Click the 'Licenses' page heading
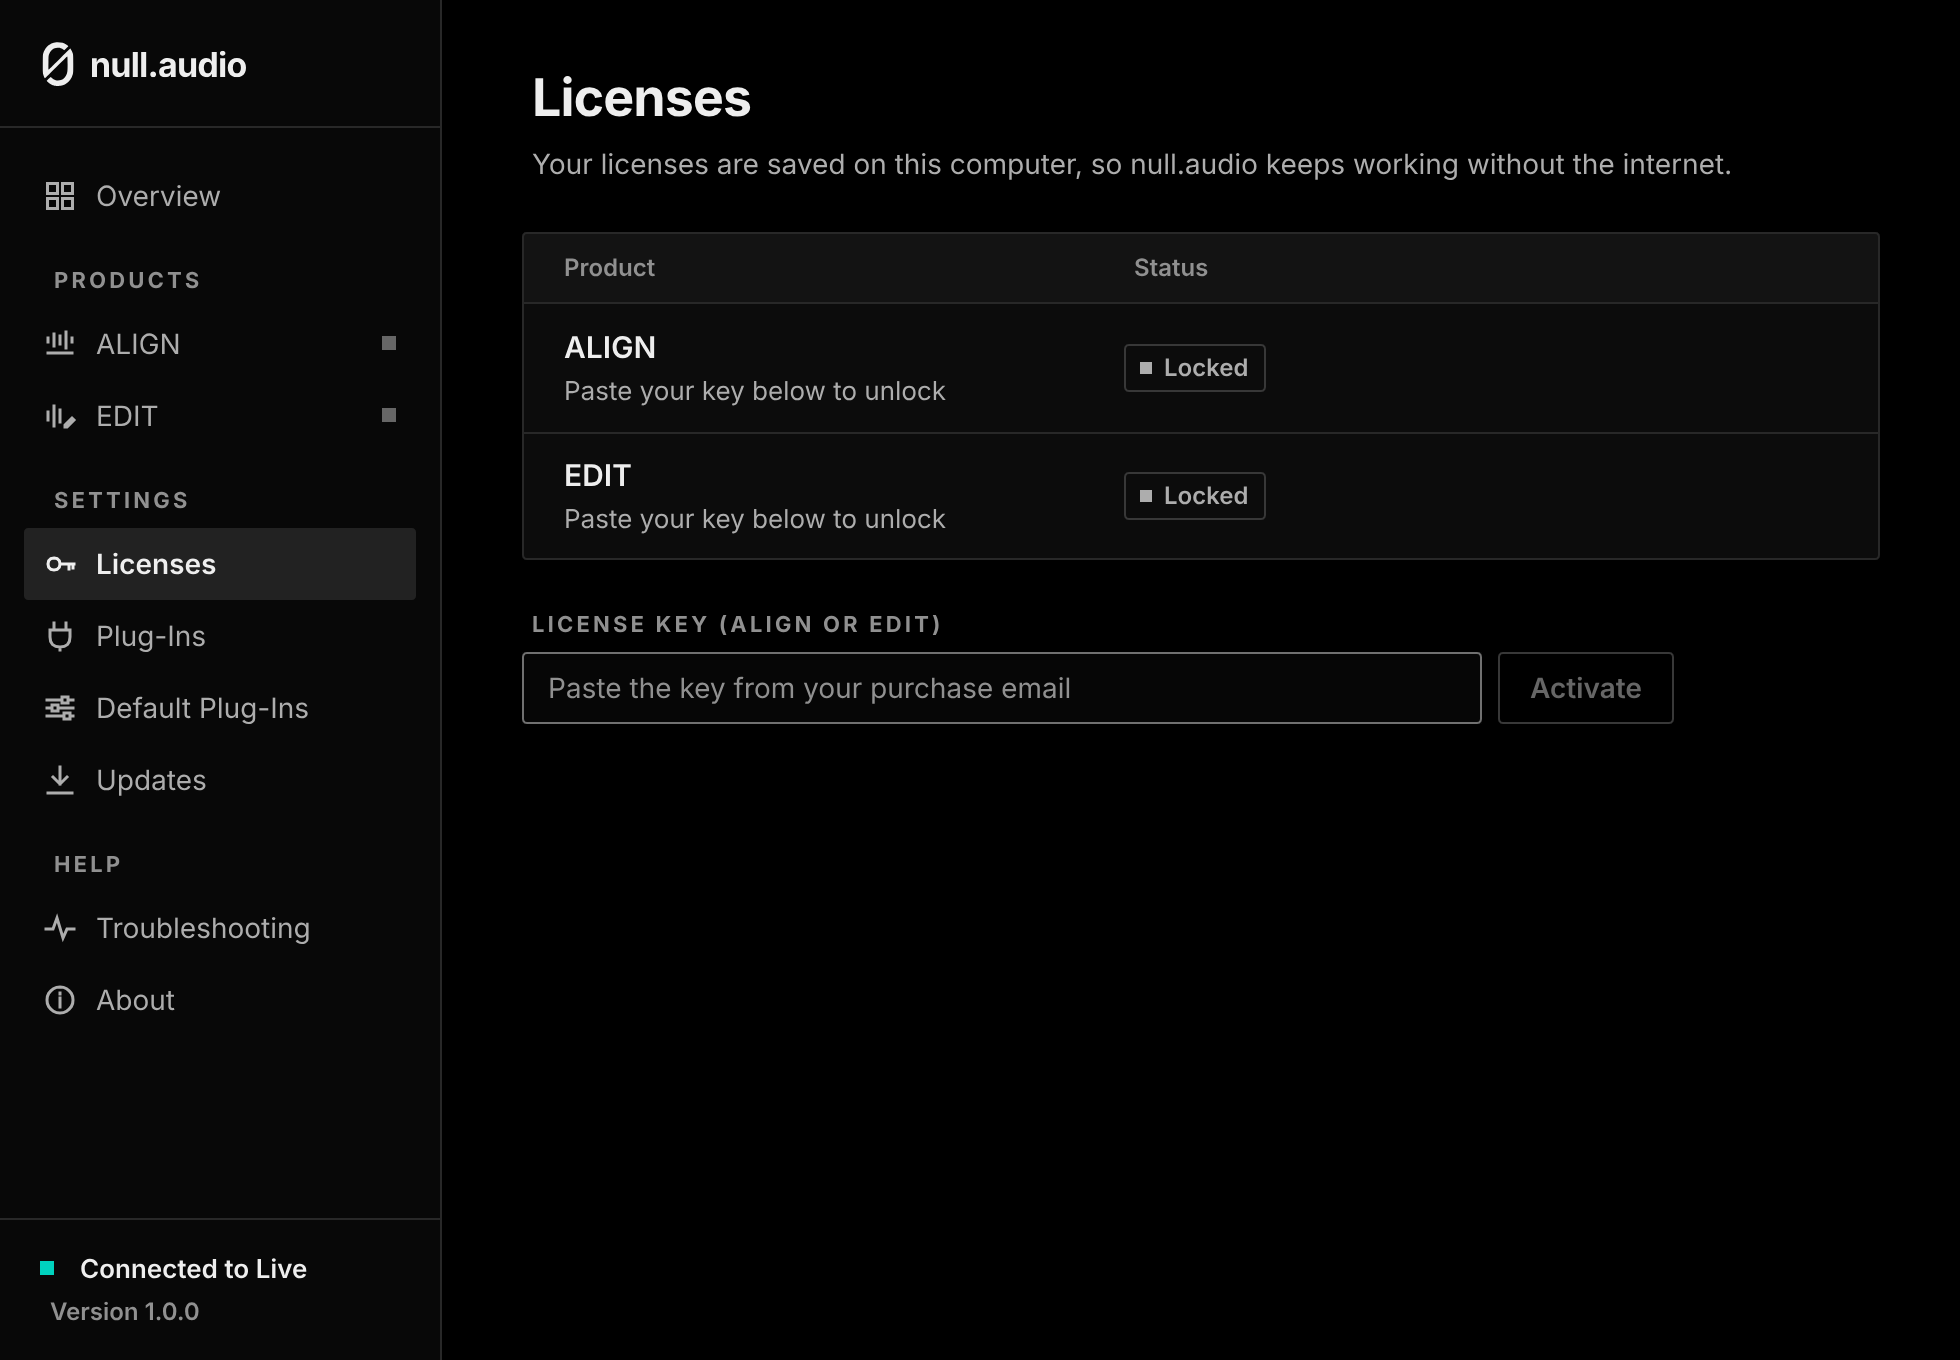The image size is (1960, 1360). point(641,97)
